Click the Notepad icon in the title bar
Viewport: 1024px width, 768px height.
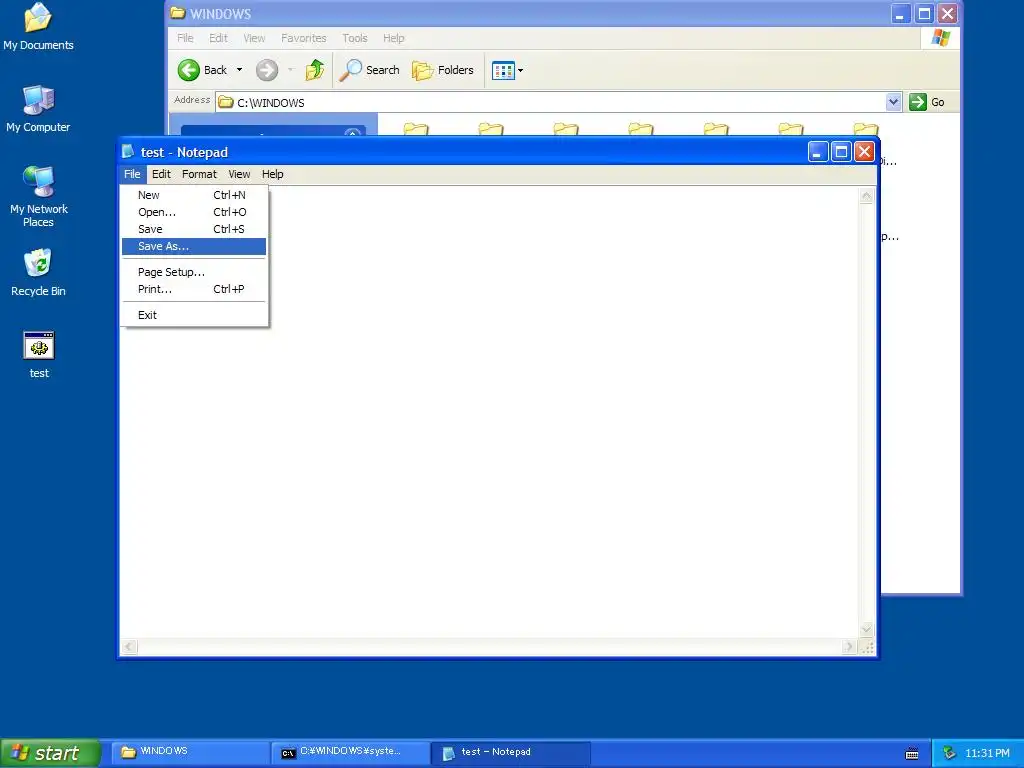[x=129, y=152]
